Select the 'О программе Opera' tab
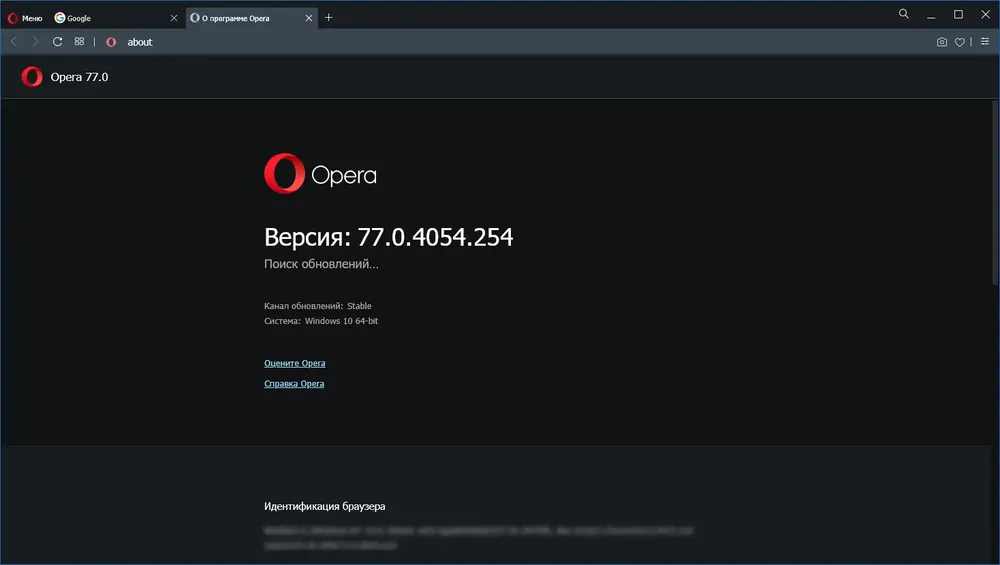1000x565 pixels. [251, 18]
